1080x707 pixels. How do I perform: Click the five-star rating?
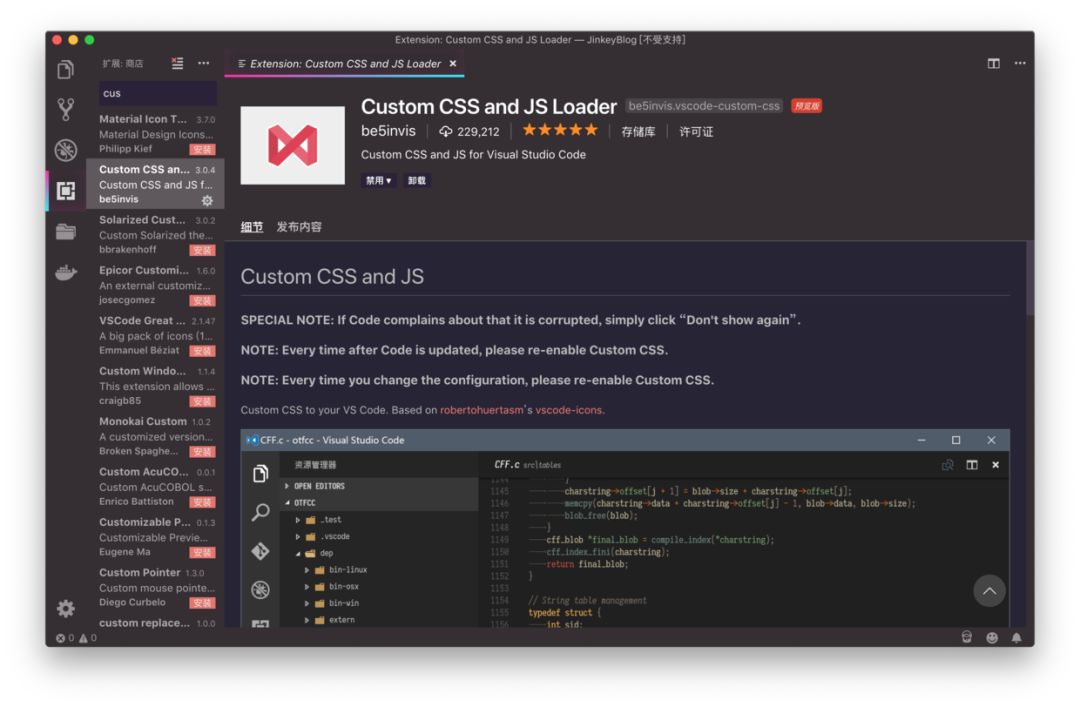tap(559, 130)
